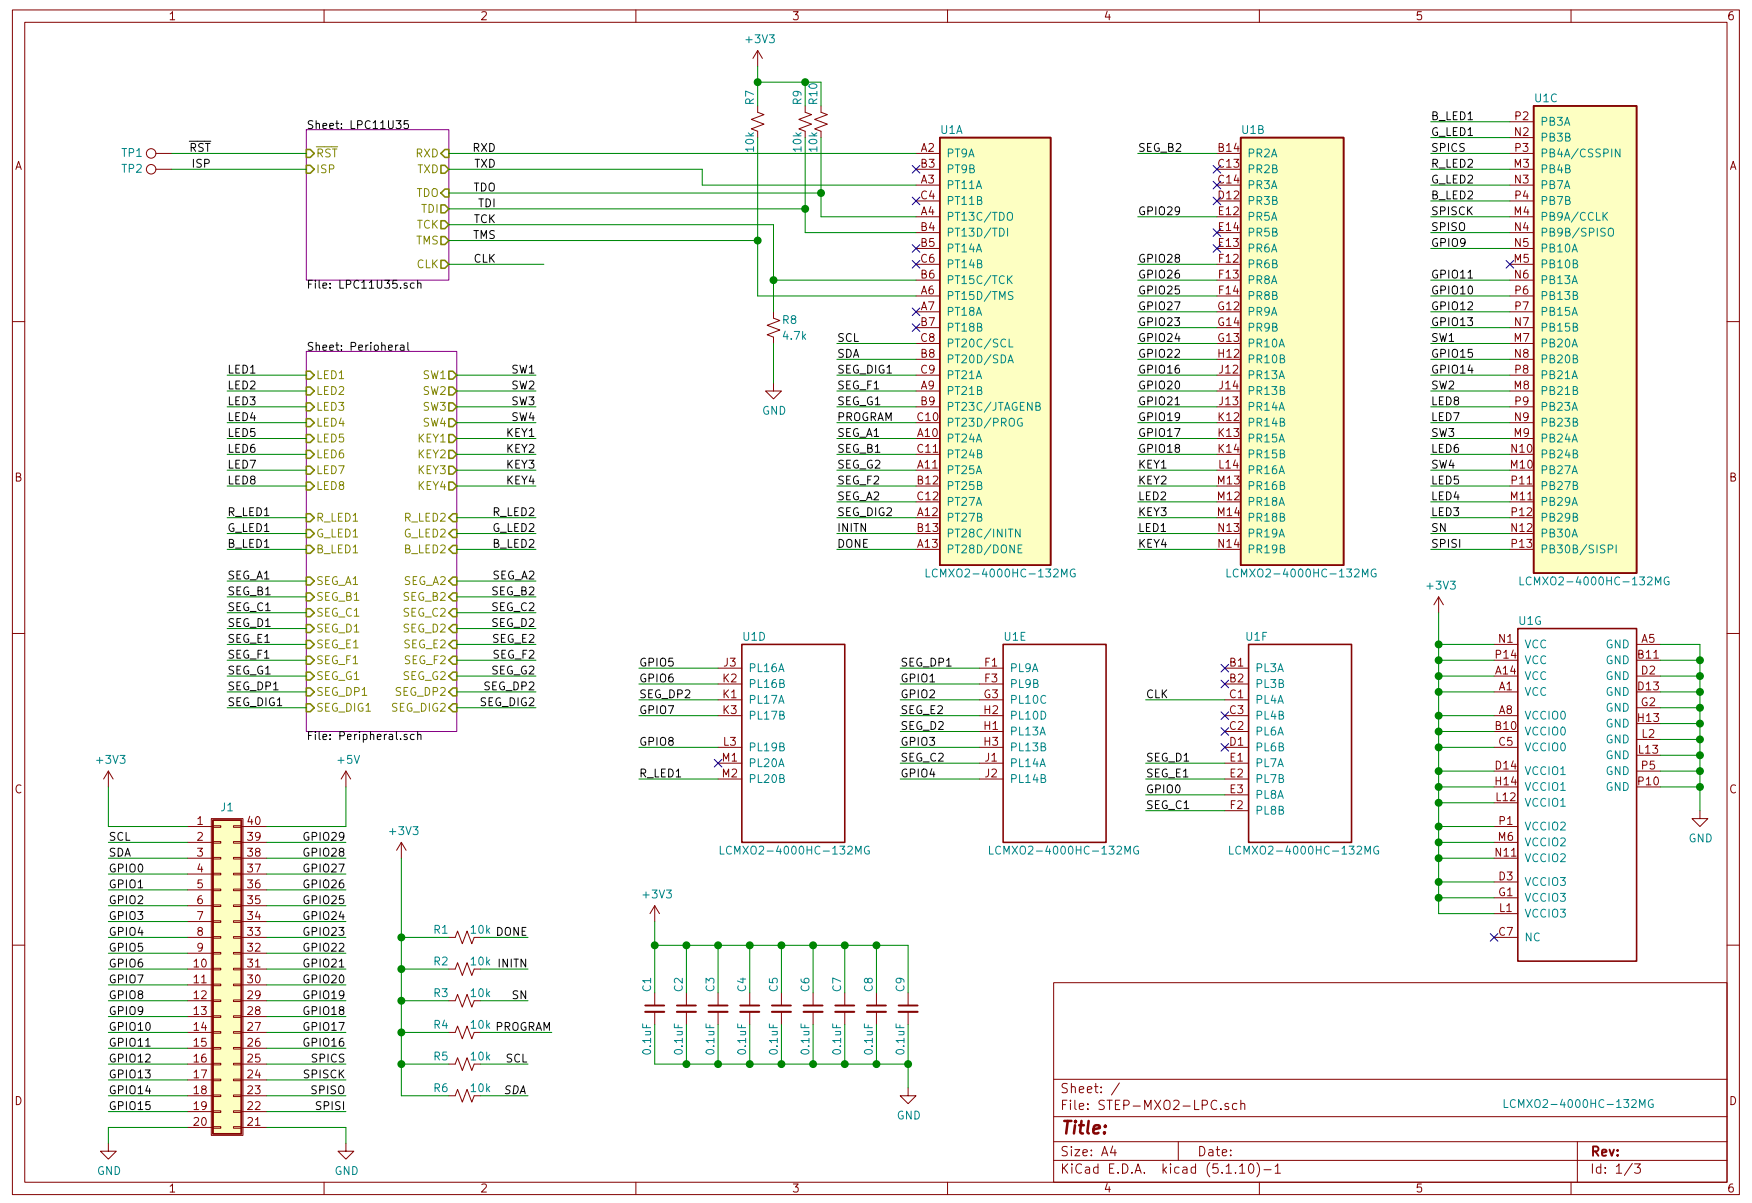This screenshot has width=1752, height=1203.
Task: Click resistor R7 pull-up symbol
Action: point(758,121)
